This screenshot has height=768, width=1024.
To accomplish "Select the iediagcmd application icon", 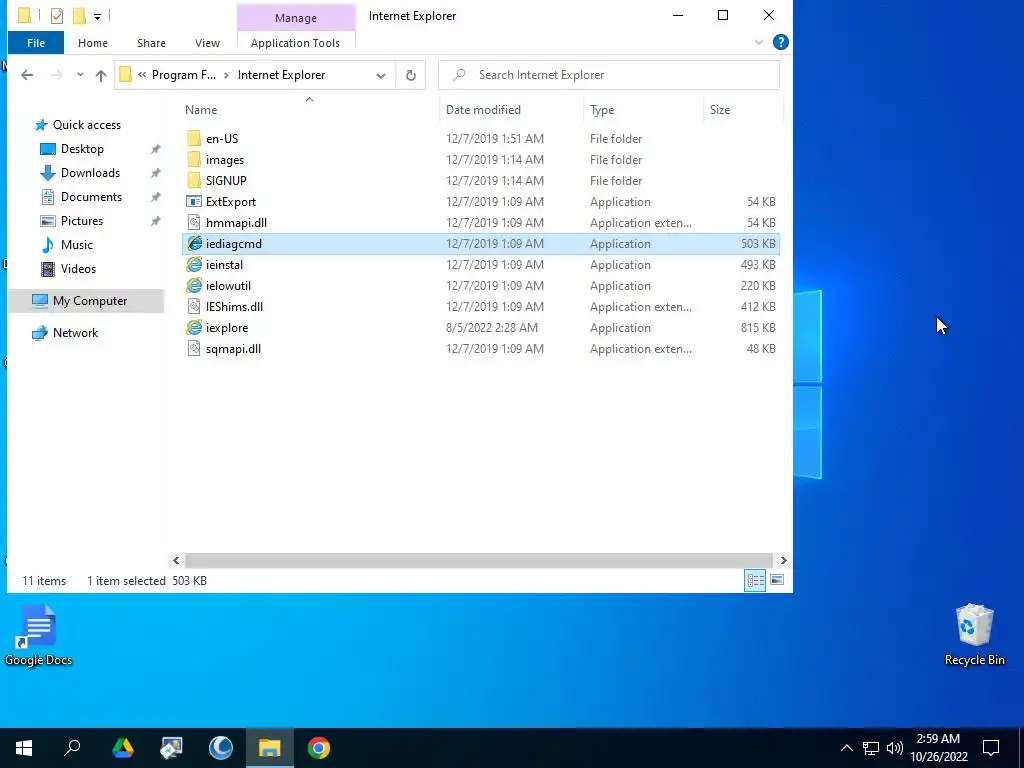I will tap(194, 244).
